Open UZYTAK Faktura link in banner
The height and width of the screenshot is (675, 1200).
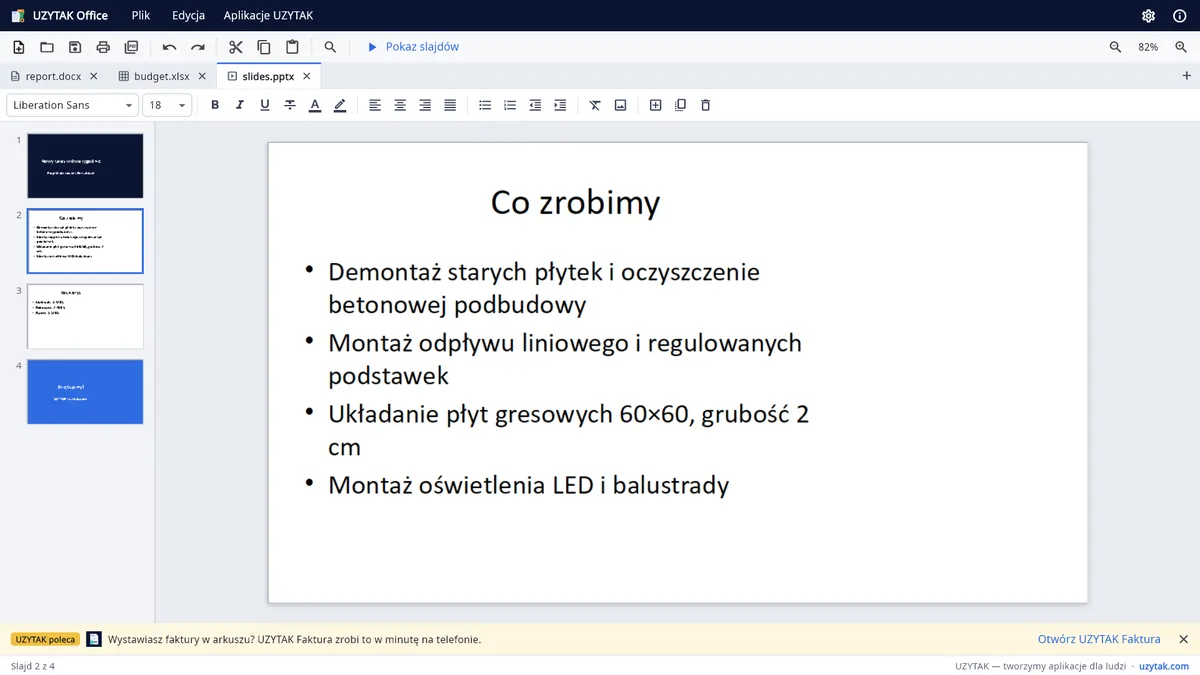1099,639
